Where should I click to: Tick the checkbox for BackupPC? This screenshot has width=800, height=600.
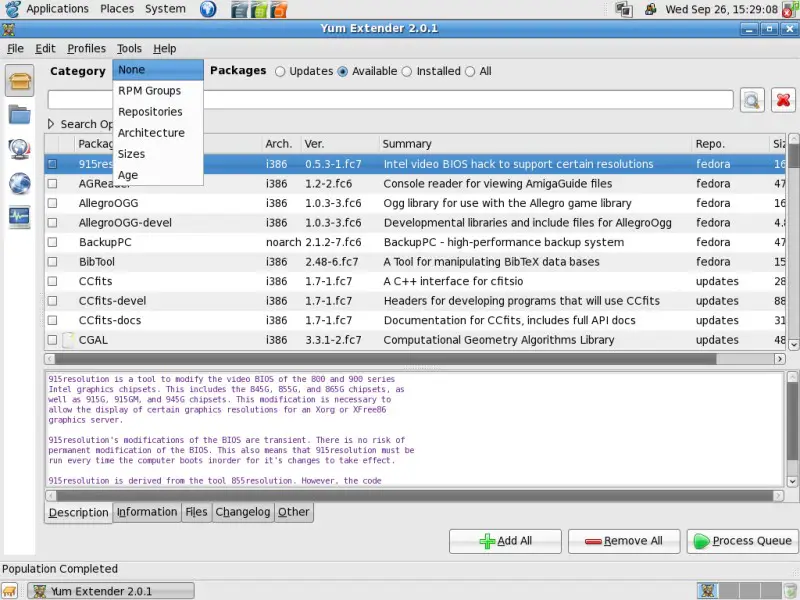tap(53, 242)
